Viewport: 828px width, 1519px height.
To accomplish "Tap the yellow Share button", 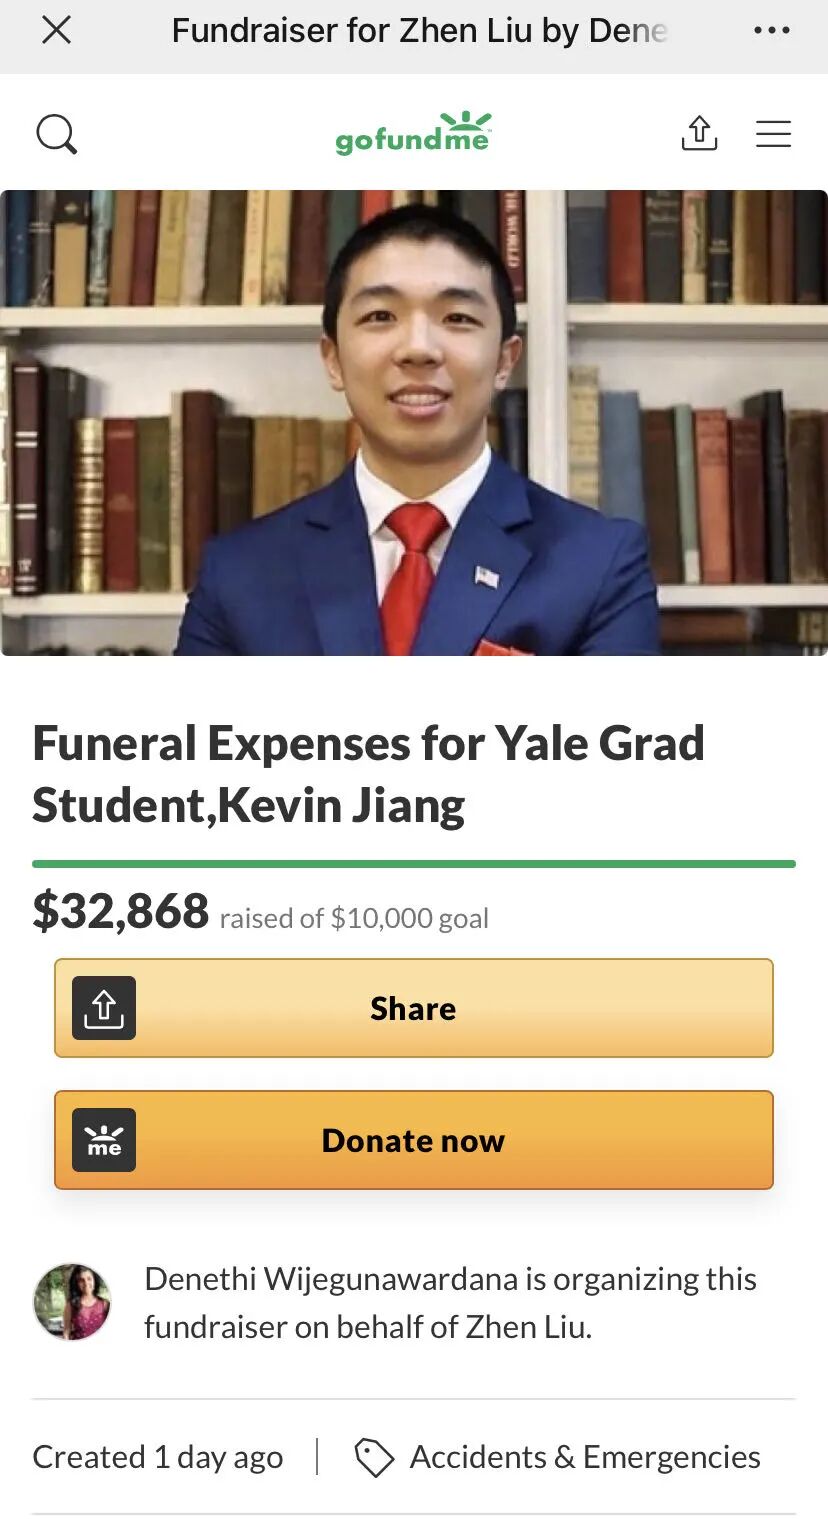I will coord(414,1008).
